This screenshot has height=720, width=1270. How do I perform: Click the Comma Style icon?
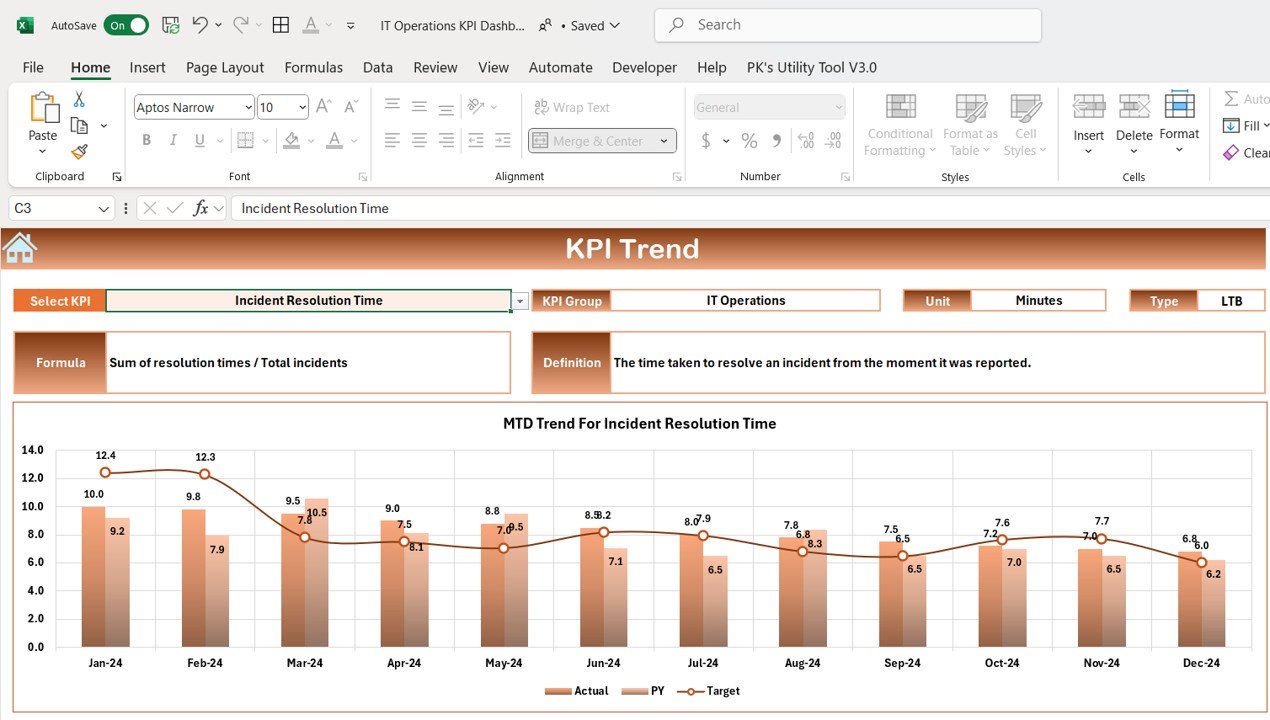tap(776, 141)
